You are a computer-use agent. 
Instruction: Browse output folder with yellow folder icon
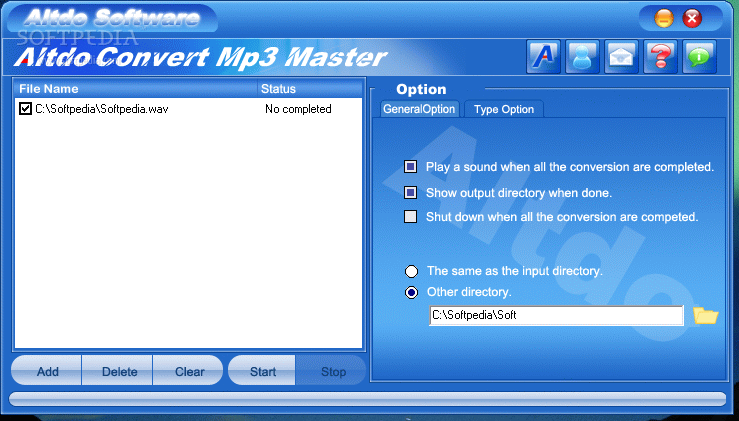point(706,315)
